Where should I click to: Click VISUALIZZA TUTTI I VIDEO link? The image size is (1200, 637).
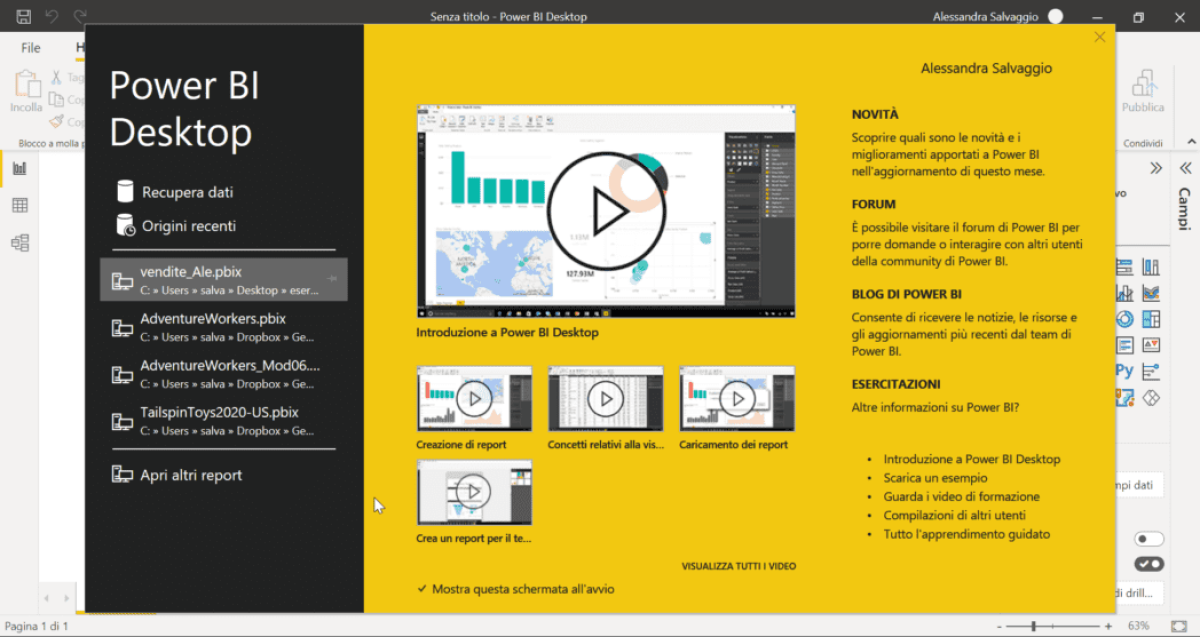pos(739,566)
